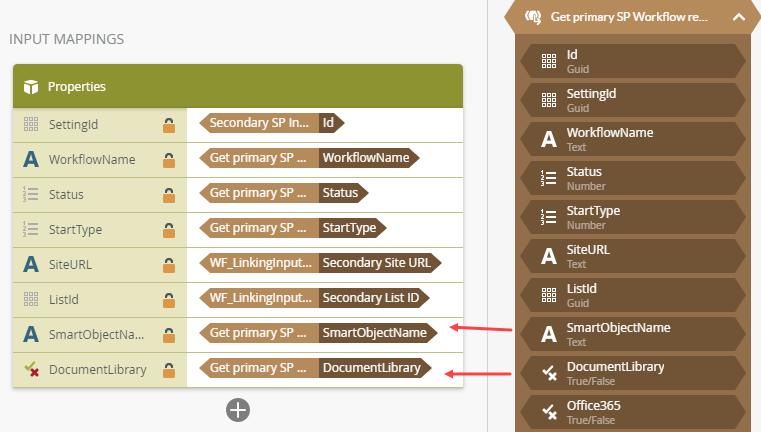Toggle the lock on the SiteURL row
The image size is (761, 432).
point(169,264)
